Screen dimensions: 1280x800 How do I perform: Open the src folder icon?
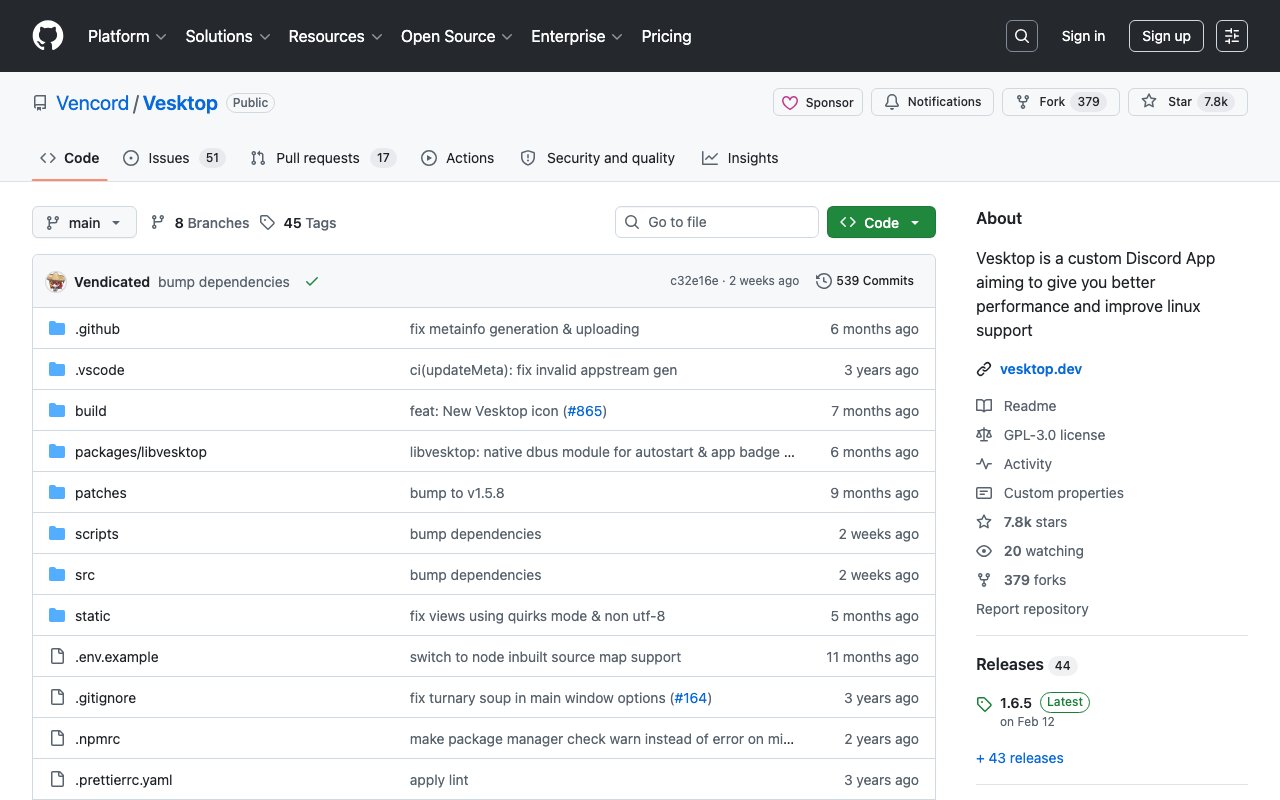[x=57, y=575]
